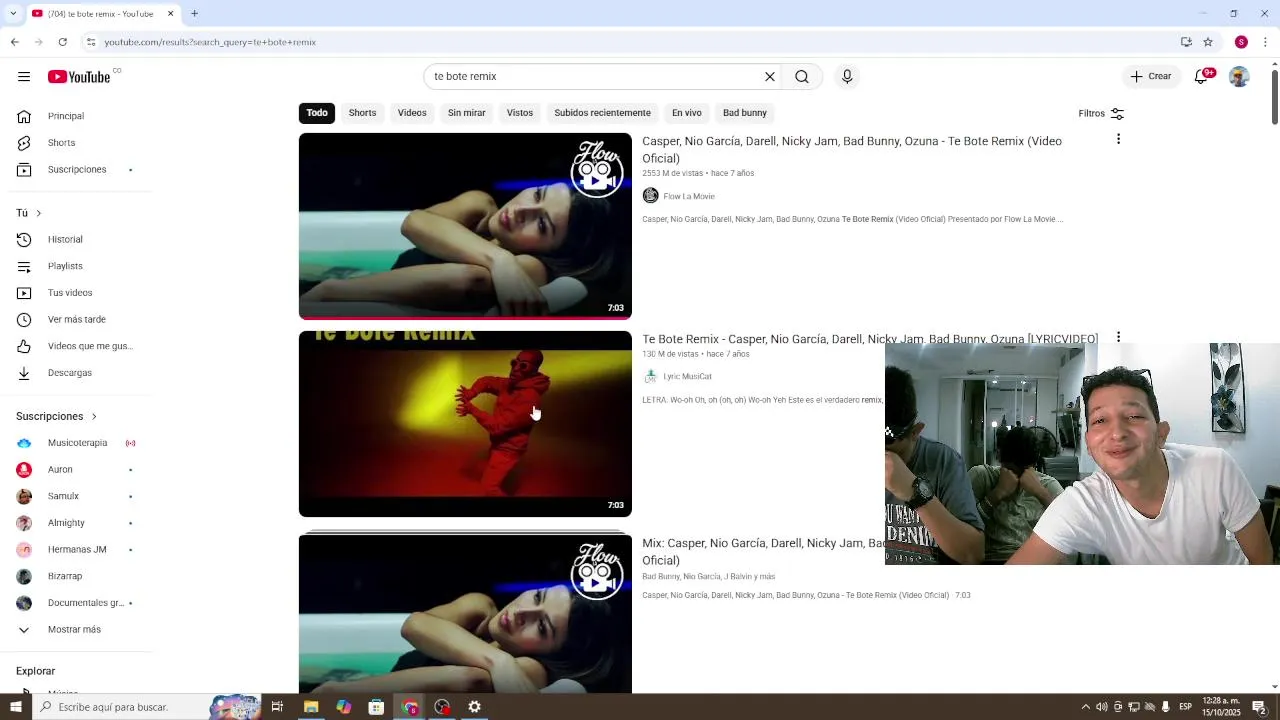The width and height of the screenshot is (1280, 720).
Task: Open File Explorer from the taskbar
Action: (311, 707)
